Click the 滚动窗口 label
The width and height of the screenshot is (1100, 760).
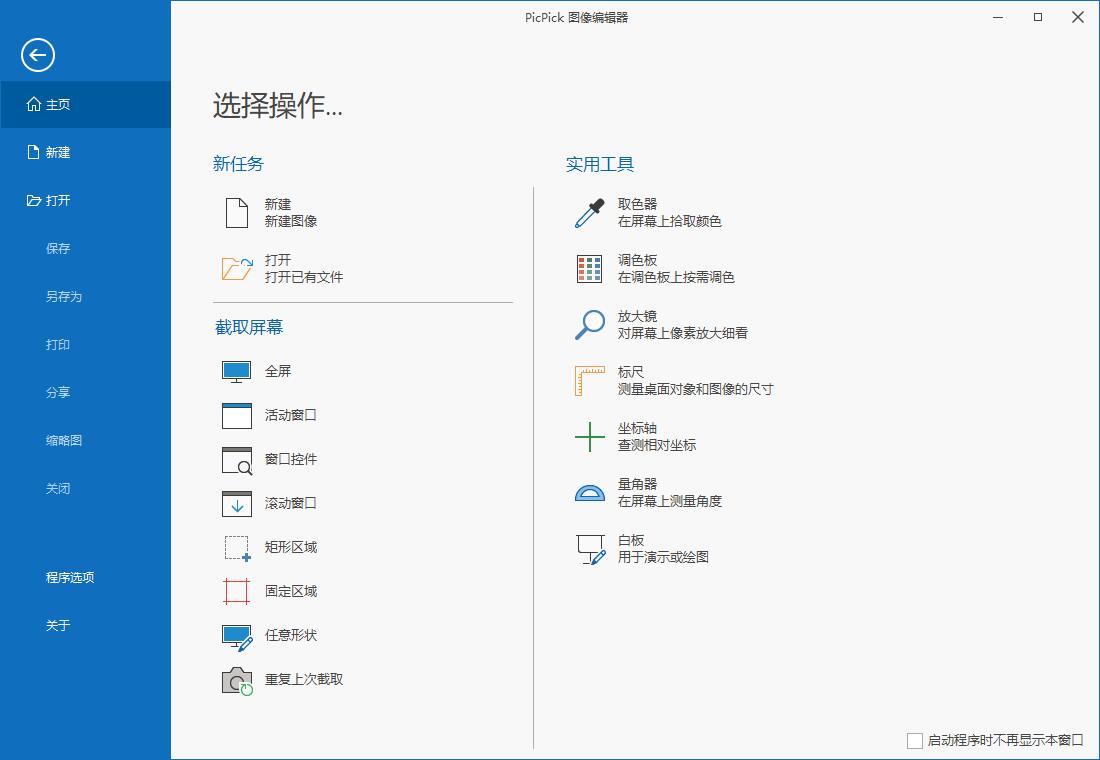point(290,503)
